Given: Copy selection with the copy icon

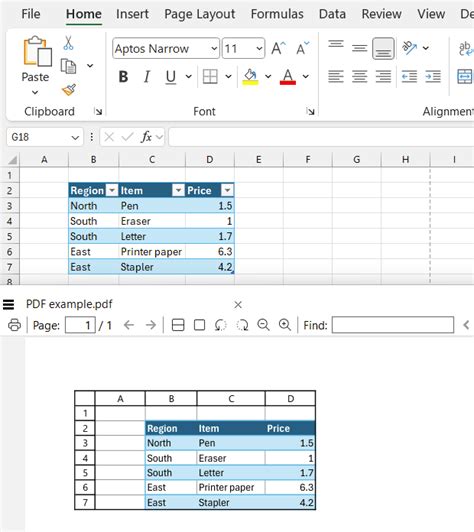Looking at the screenshot, I should coord(68,66).
